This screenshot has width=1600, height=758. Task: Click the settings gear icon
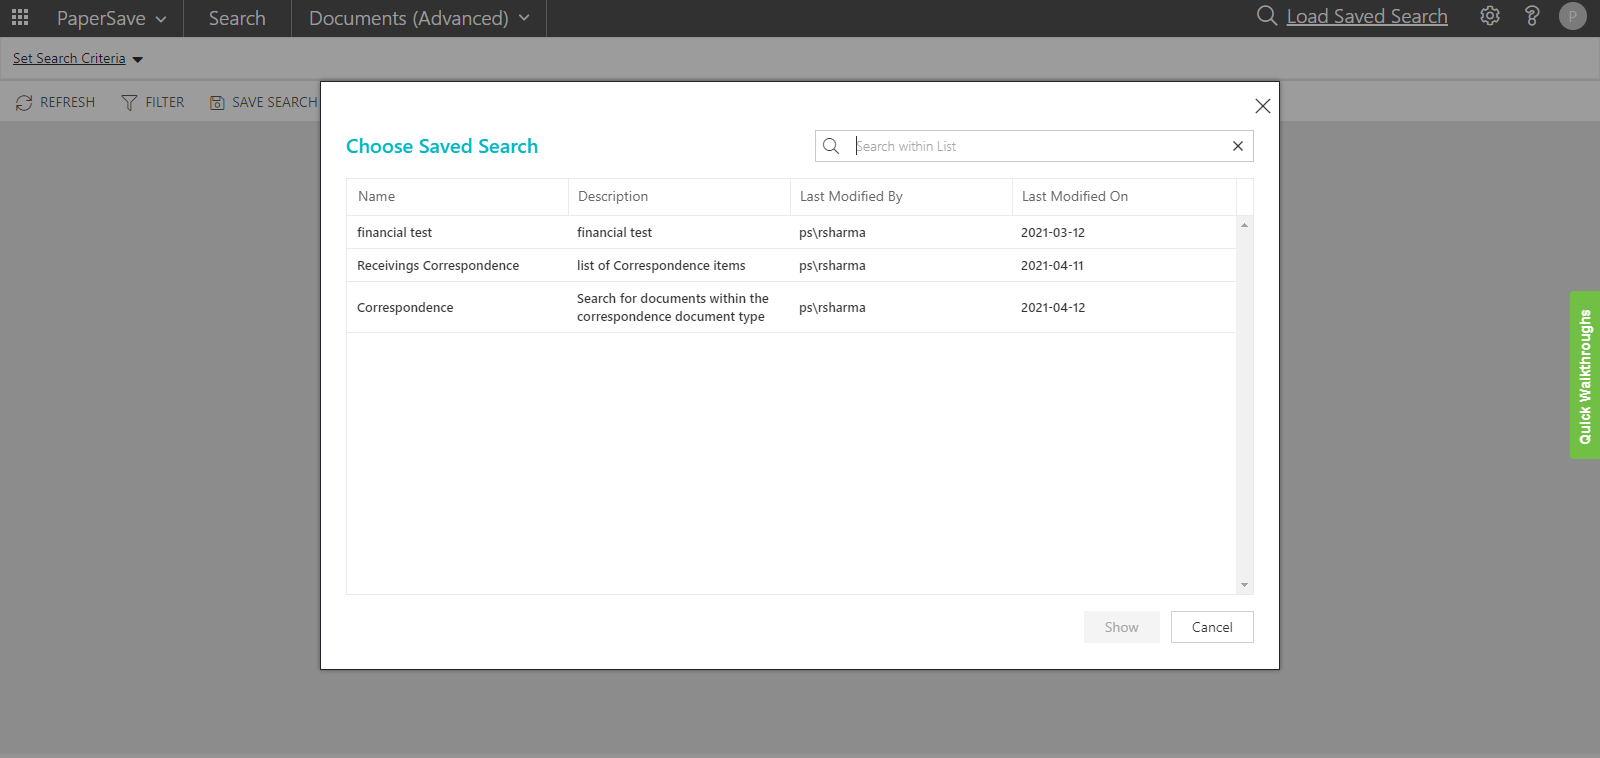click(1490, 16)
